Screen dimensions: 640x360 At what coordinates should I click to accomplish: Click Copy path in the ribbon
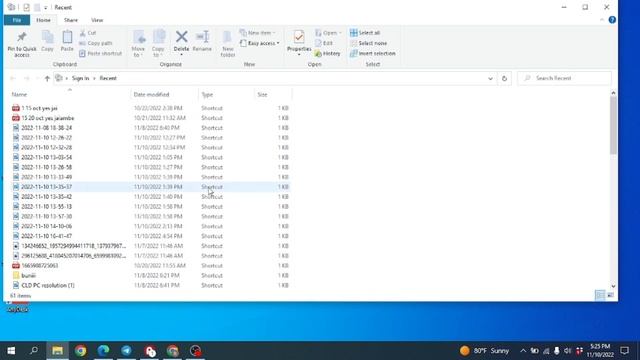[96, 43]
